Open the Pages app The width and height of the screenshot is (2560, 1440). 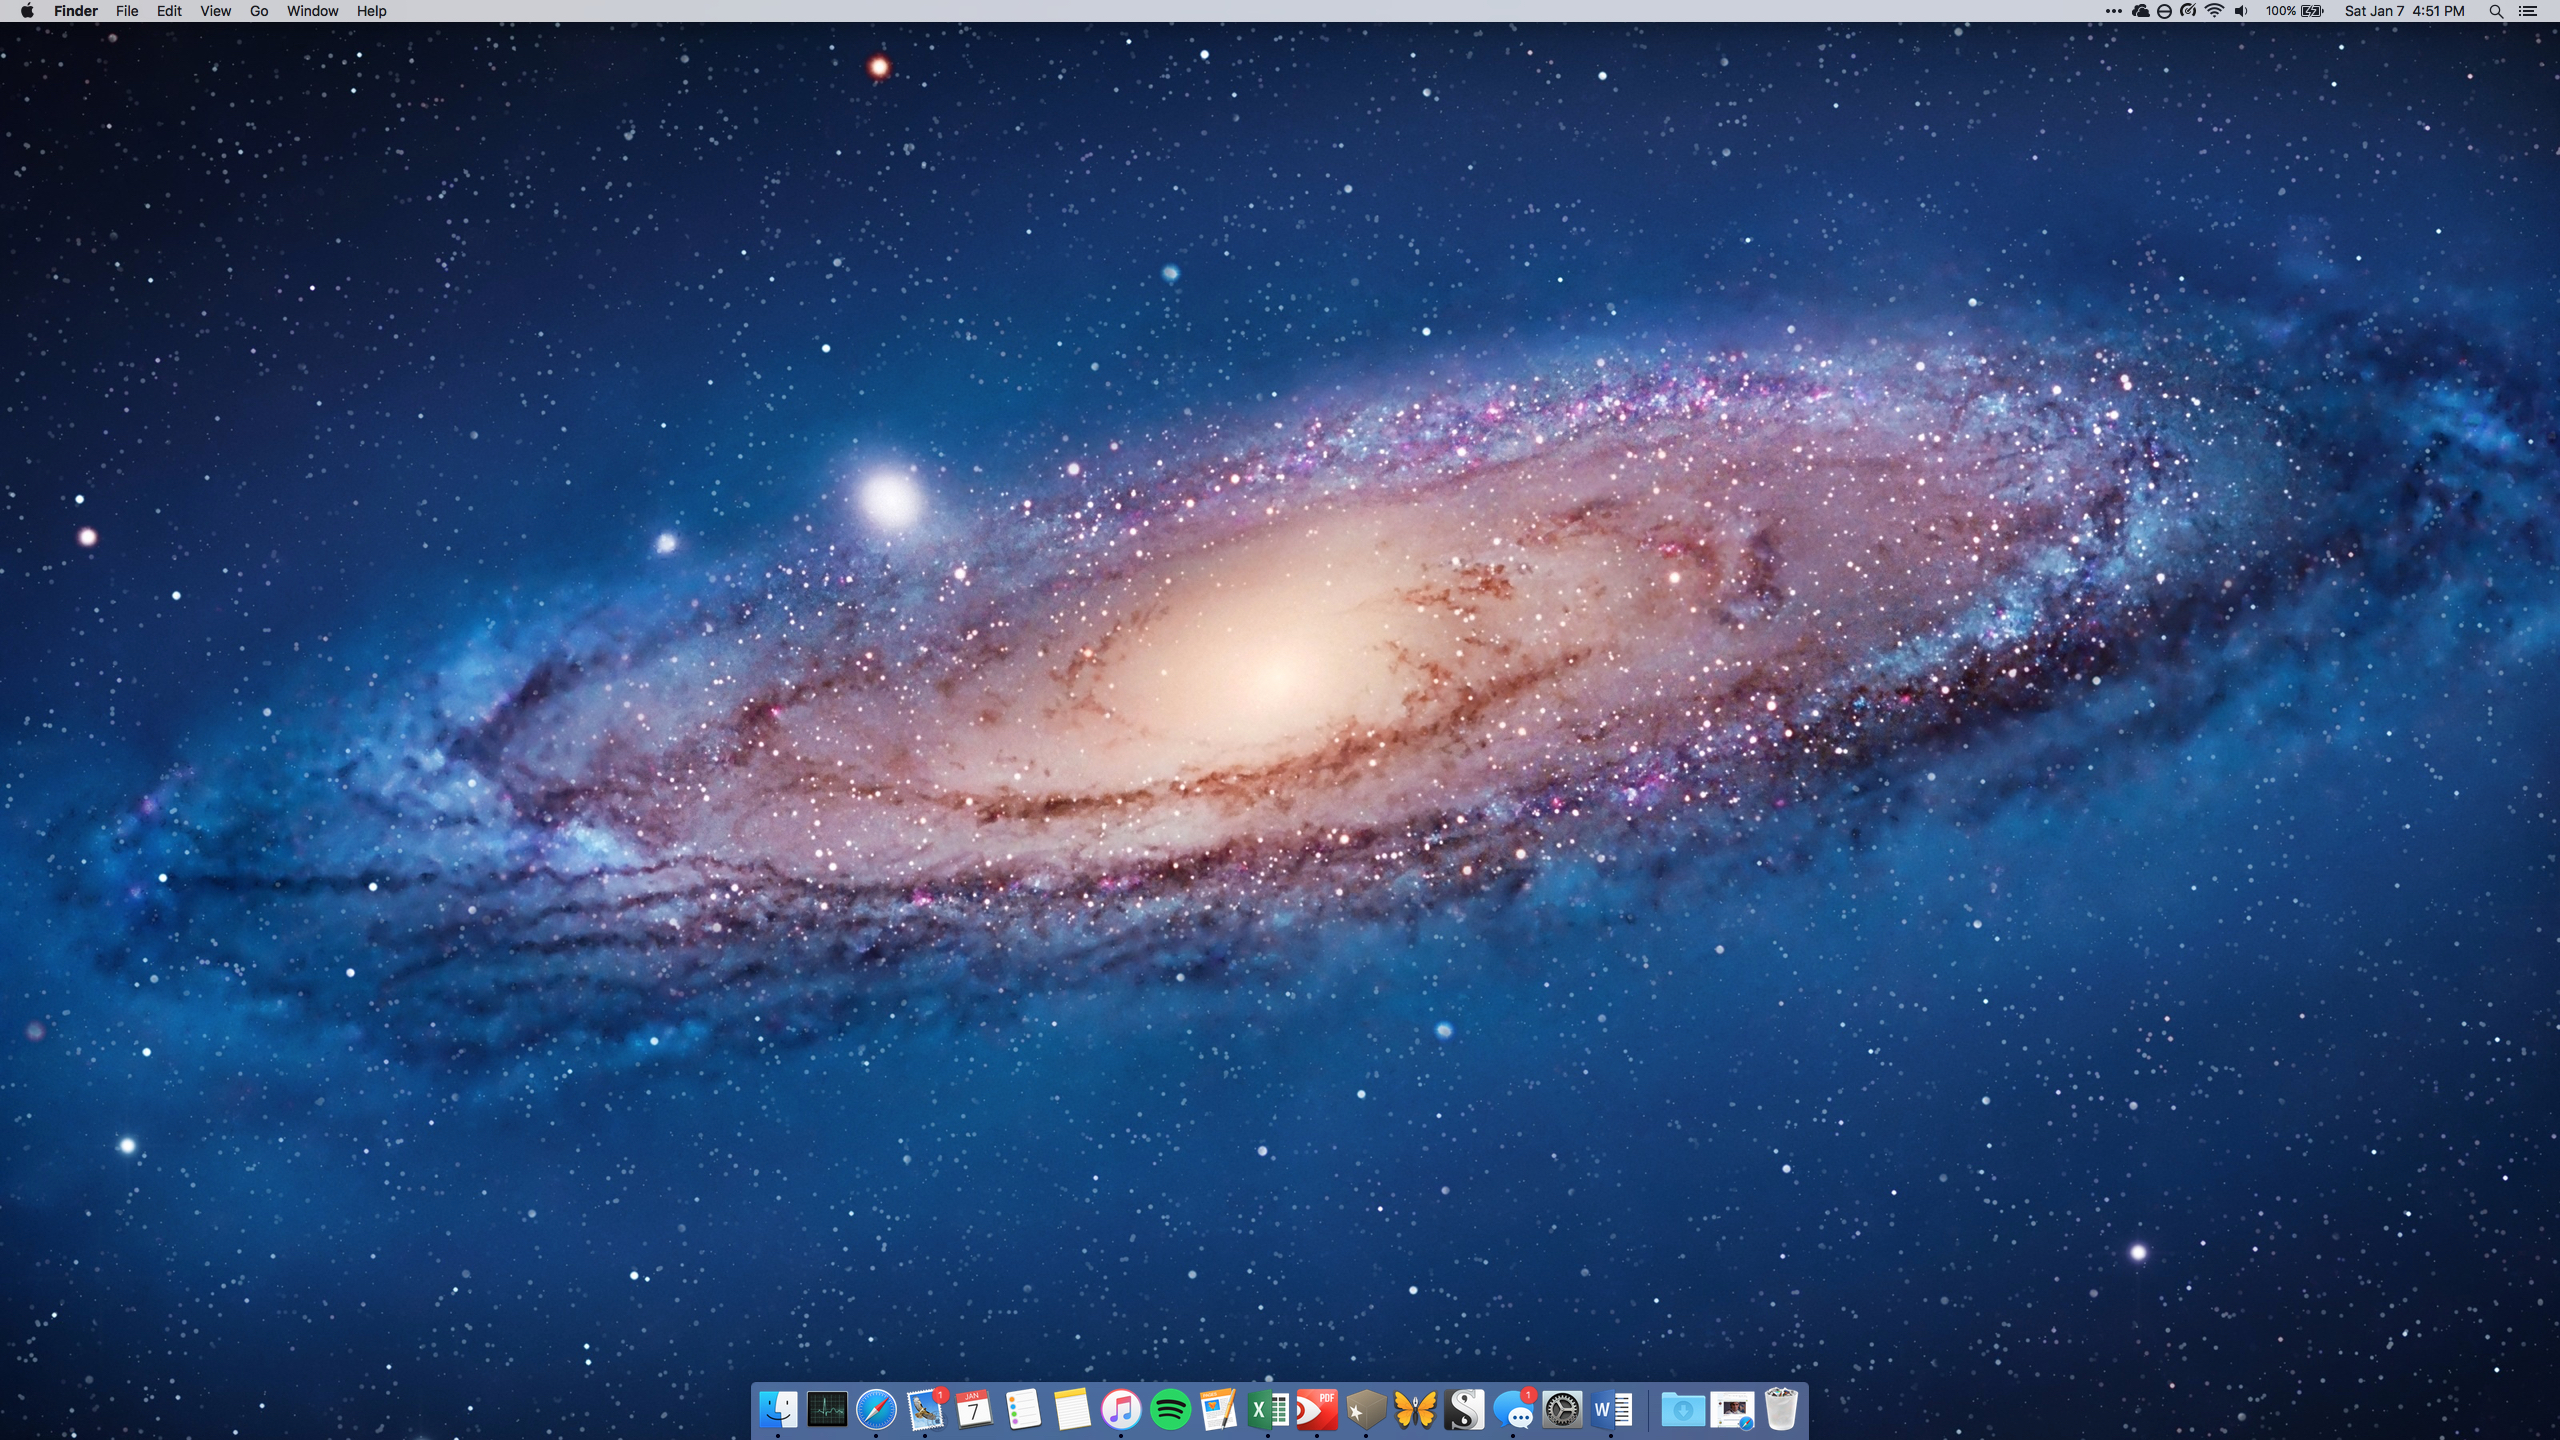1219,1410
